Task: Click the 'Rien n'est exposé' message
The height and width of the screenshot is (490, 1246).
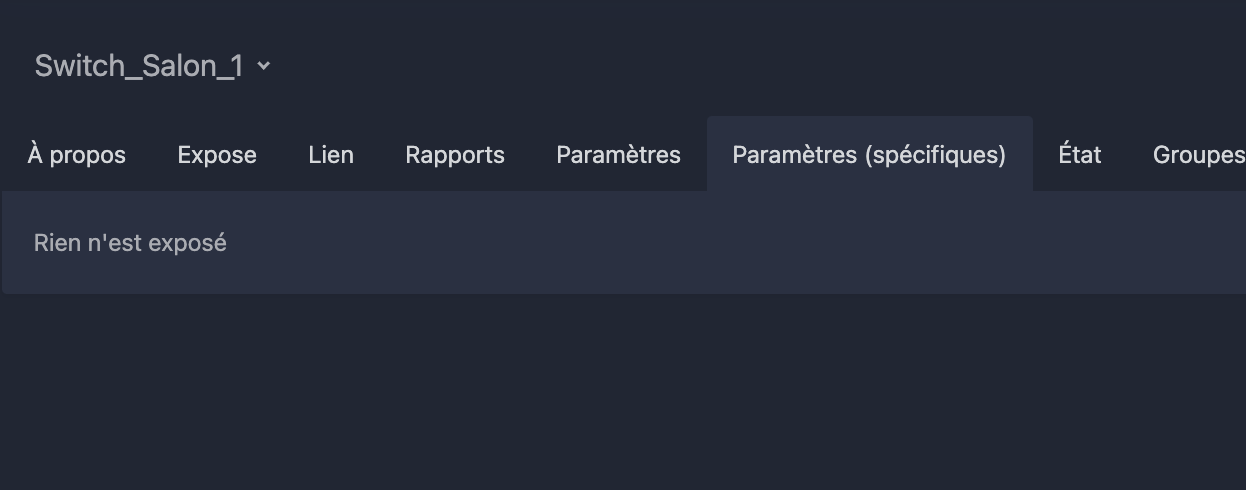Action: pyautogui.click(x=130, y=243)
